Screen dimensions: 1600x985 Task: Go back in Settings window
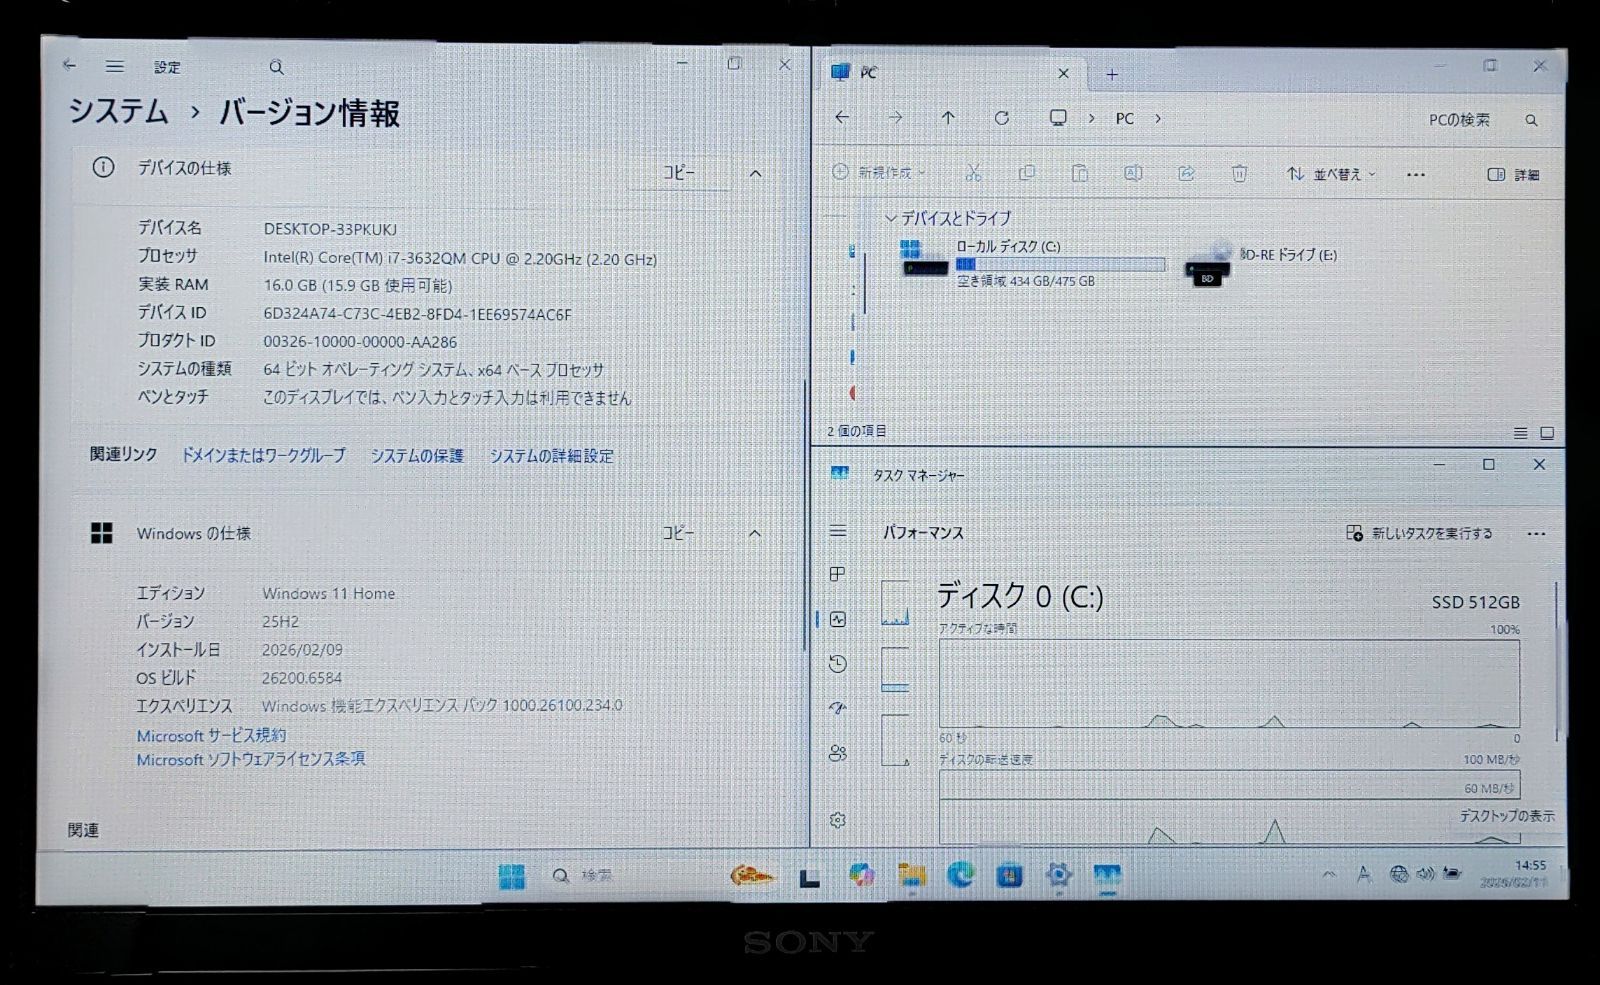[69, 66]
